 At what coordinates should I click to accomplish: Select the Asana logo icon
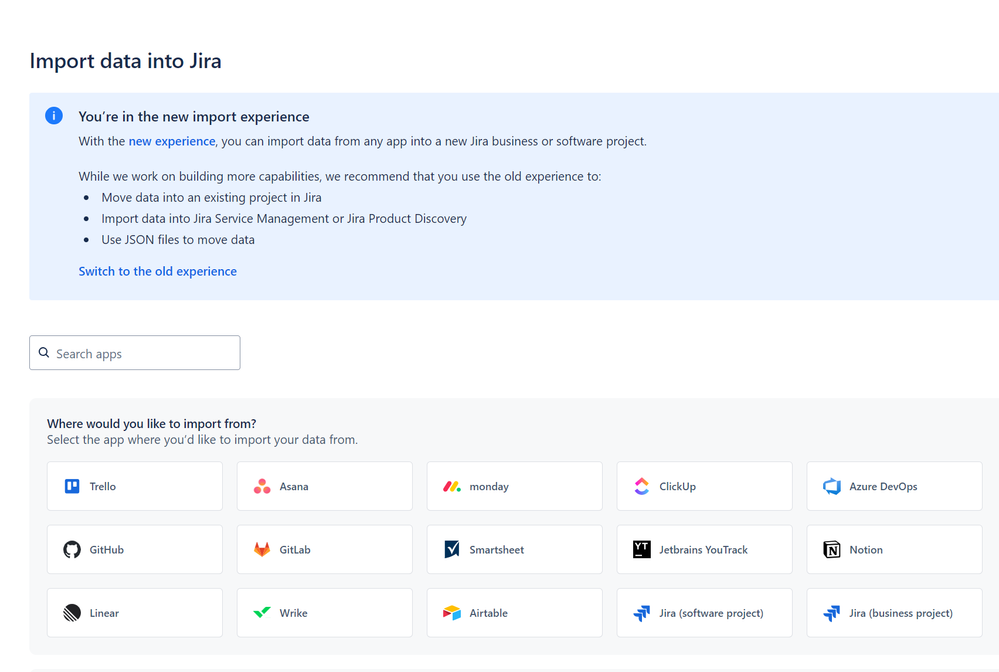[262, 487]
